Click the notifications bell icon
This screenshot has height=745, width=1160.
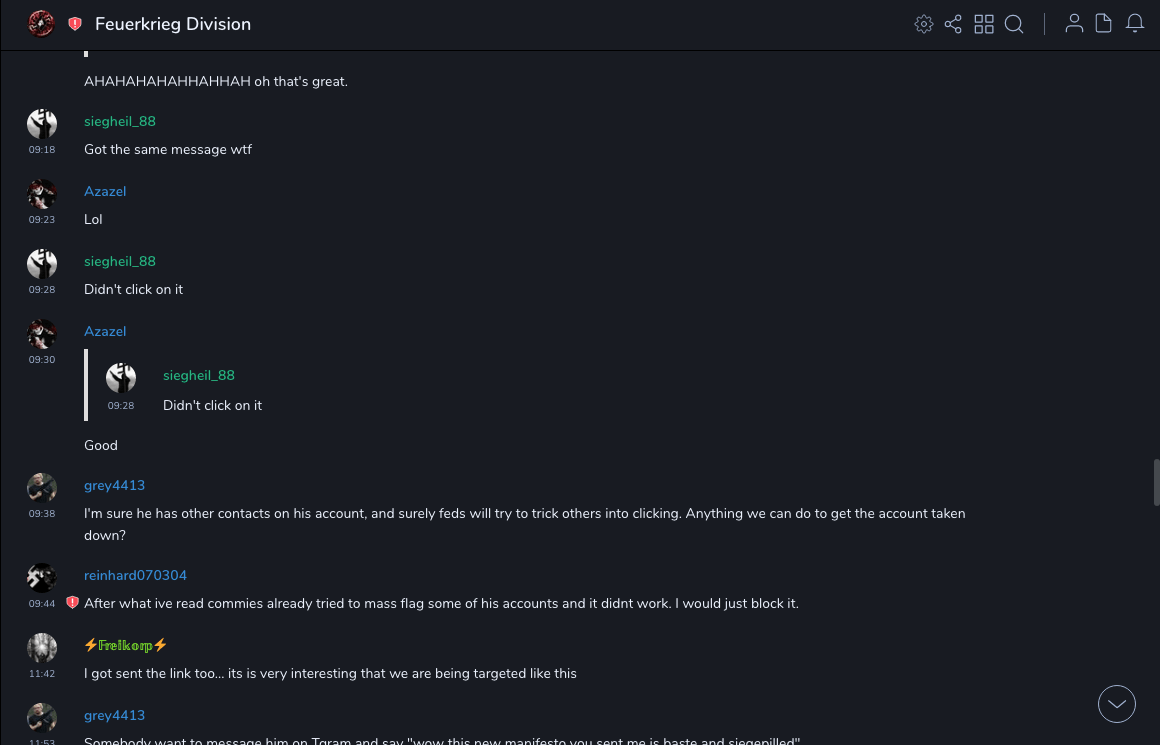point(1135,24)
